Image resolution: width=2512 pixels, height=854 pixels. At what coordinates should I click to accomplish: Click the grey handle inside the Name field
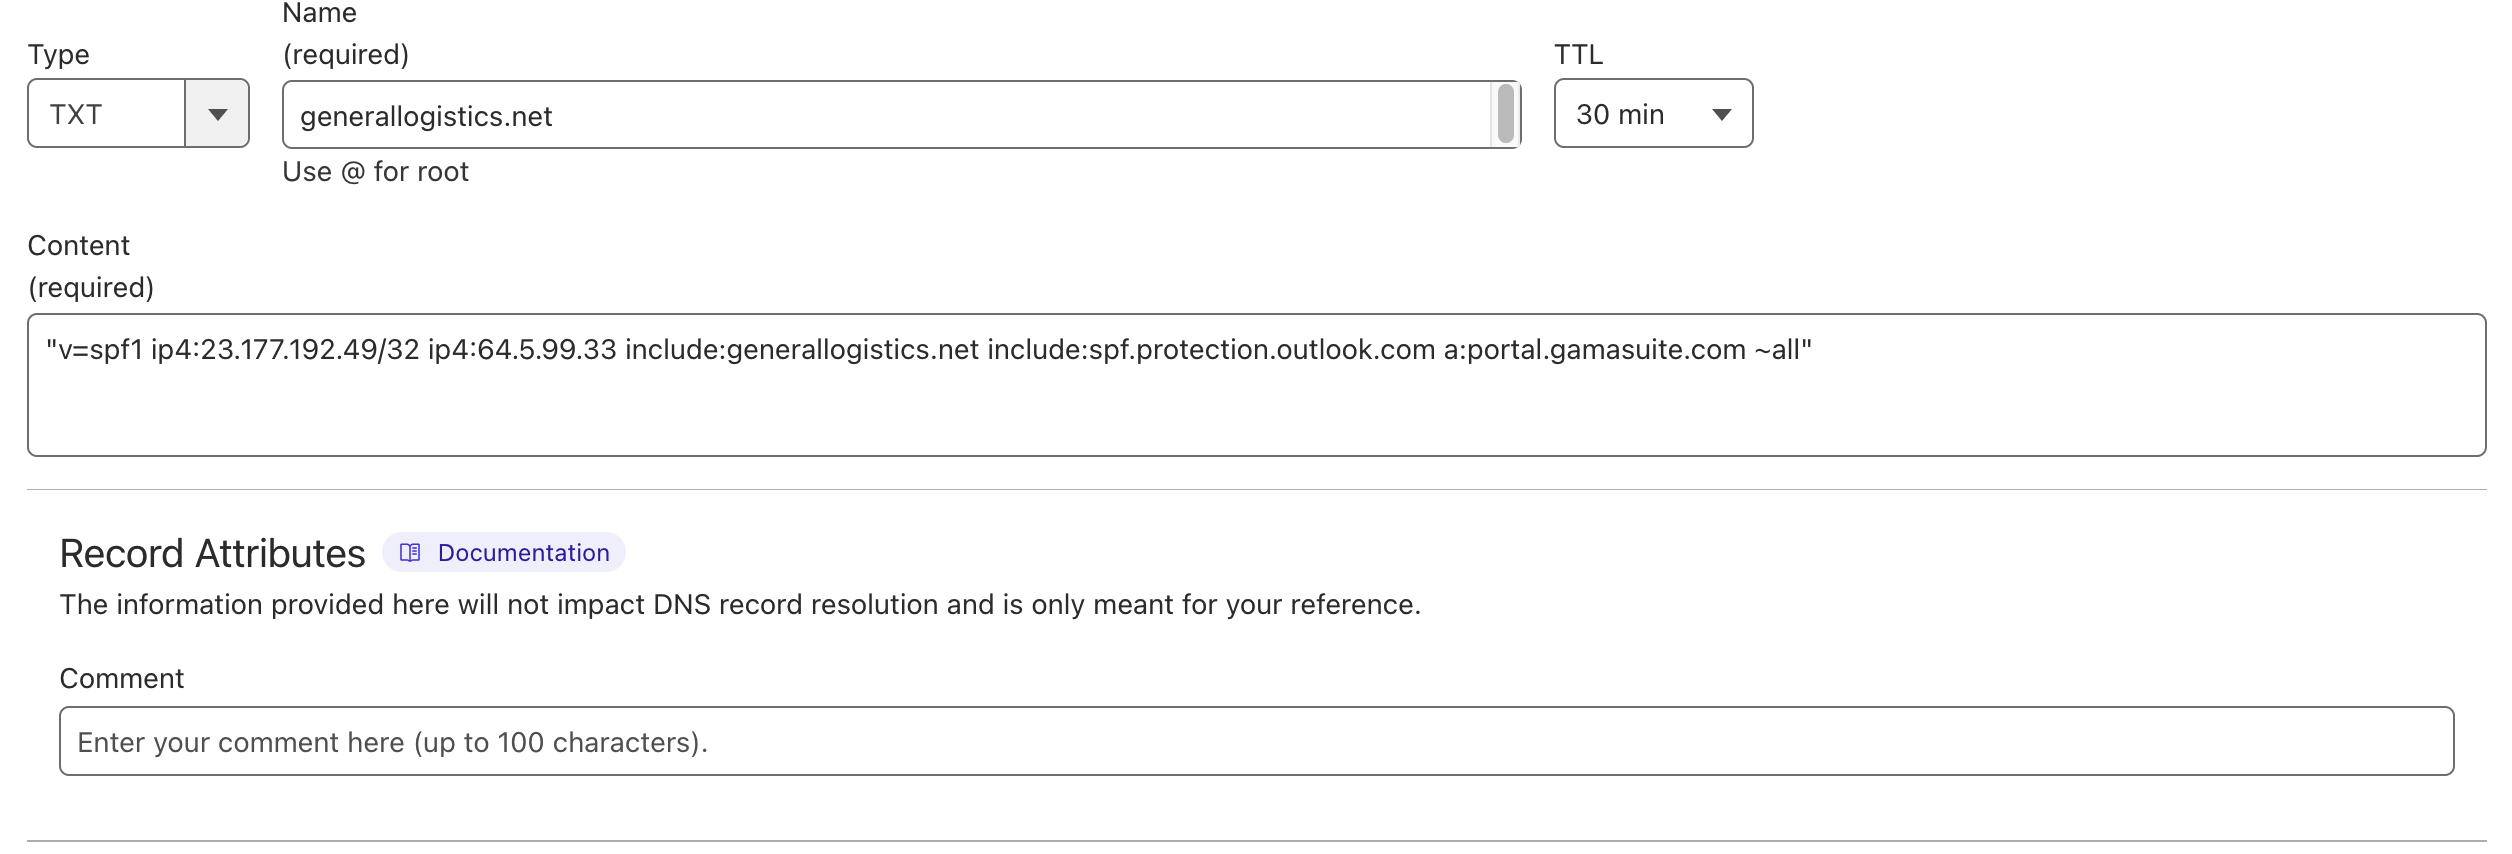coord(1505,114)
